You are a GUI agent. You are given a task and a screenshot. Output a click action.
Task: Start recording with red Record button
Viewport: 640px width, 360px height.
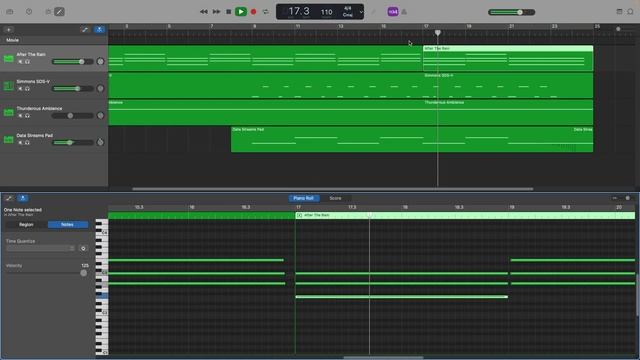[253, 12]
